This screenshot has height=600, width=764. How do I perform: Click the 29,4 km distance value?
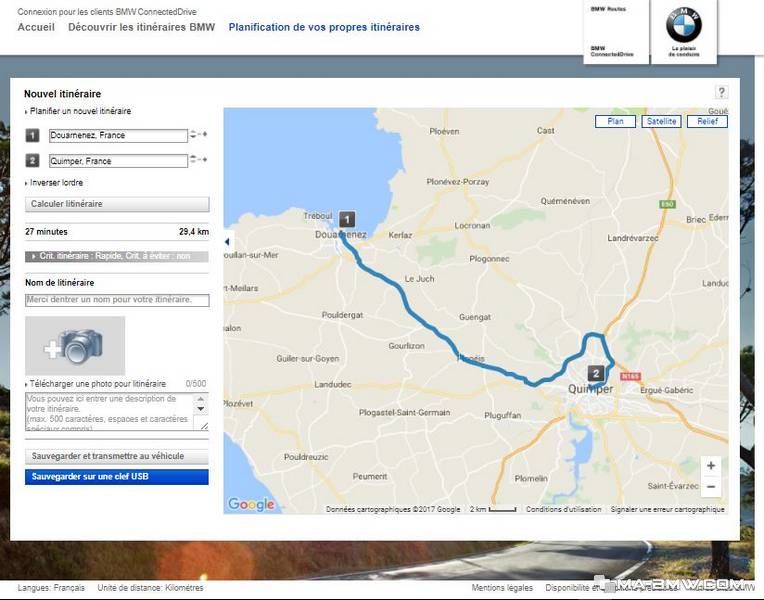point(193,232)
